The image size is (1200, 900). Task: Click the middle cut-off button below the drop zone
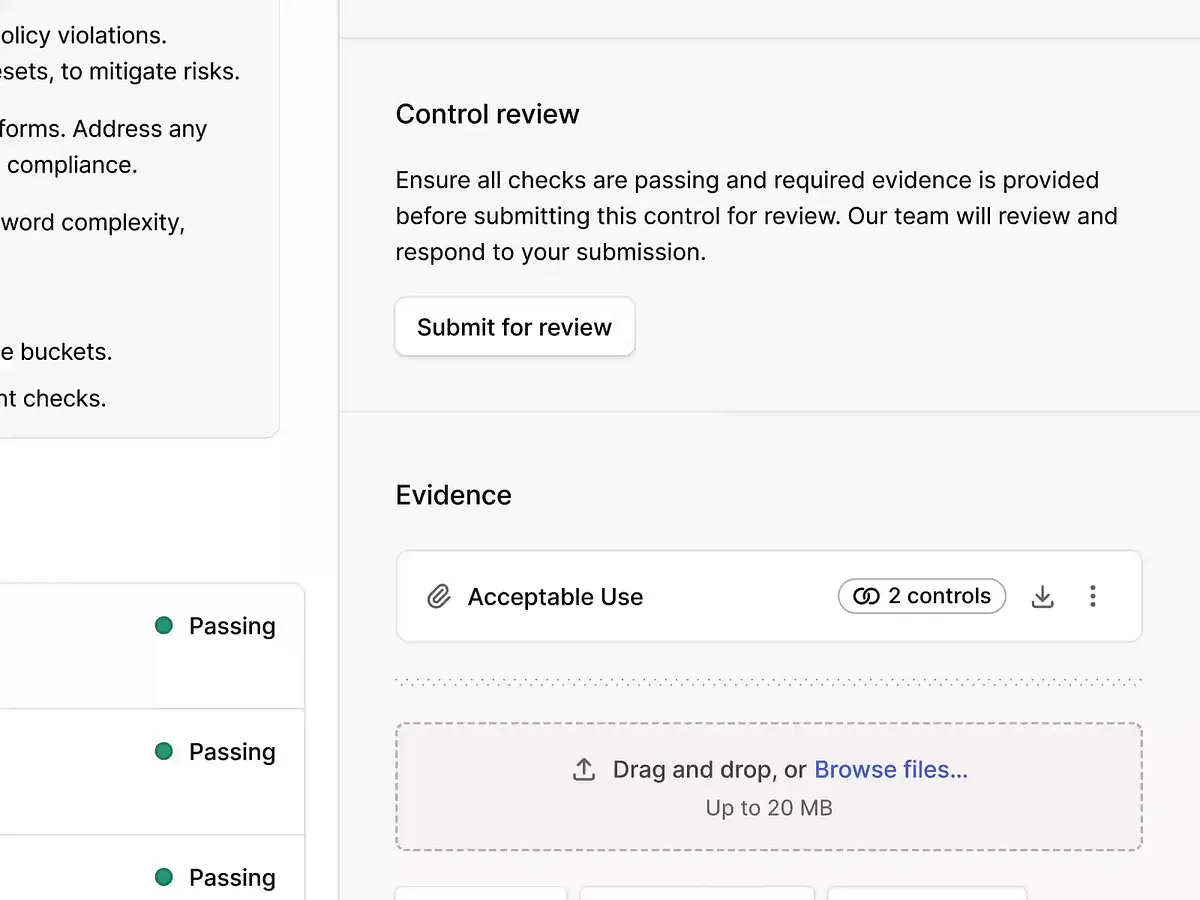697,893
